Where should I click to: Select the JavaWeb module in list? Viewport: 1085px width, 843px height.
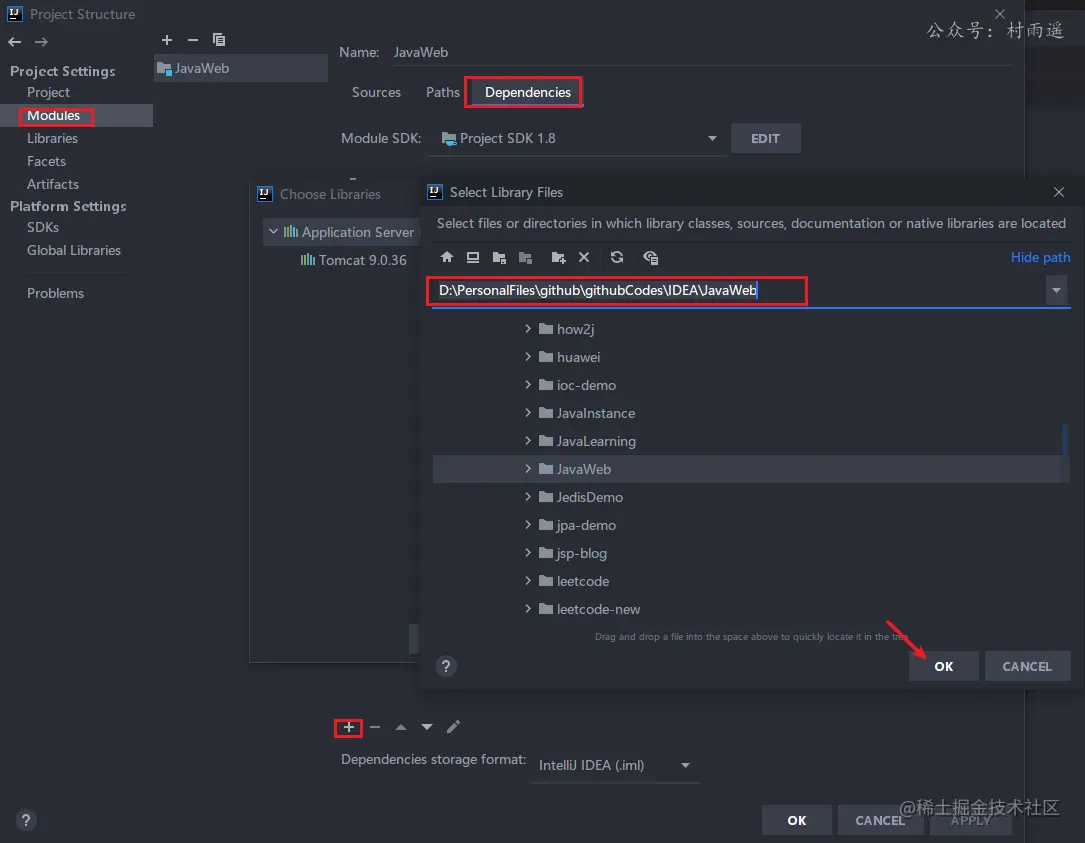[x=241, y=68]
